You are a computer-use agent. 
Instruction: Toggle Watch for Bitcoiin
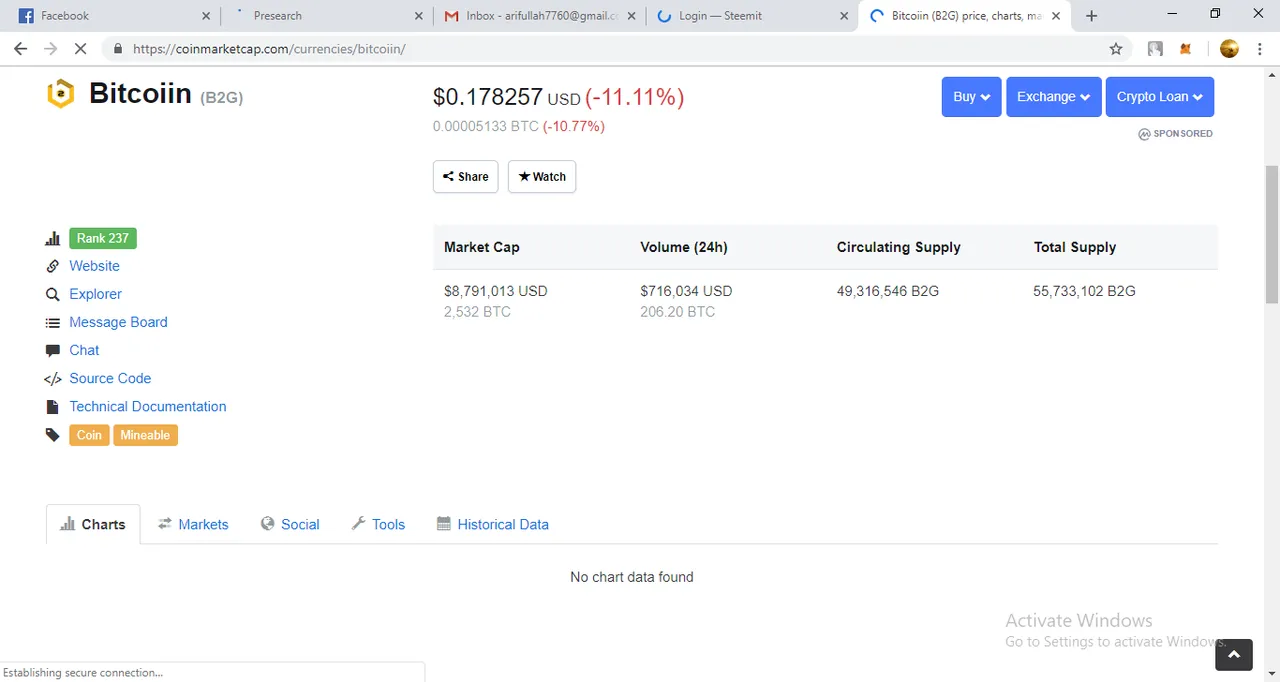(x=542, y=176)
